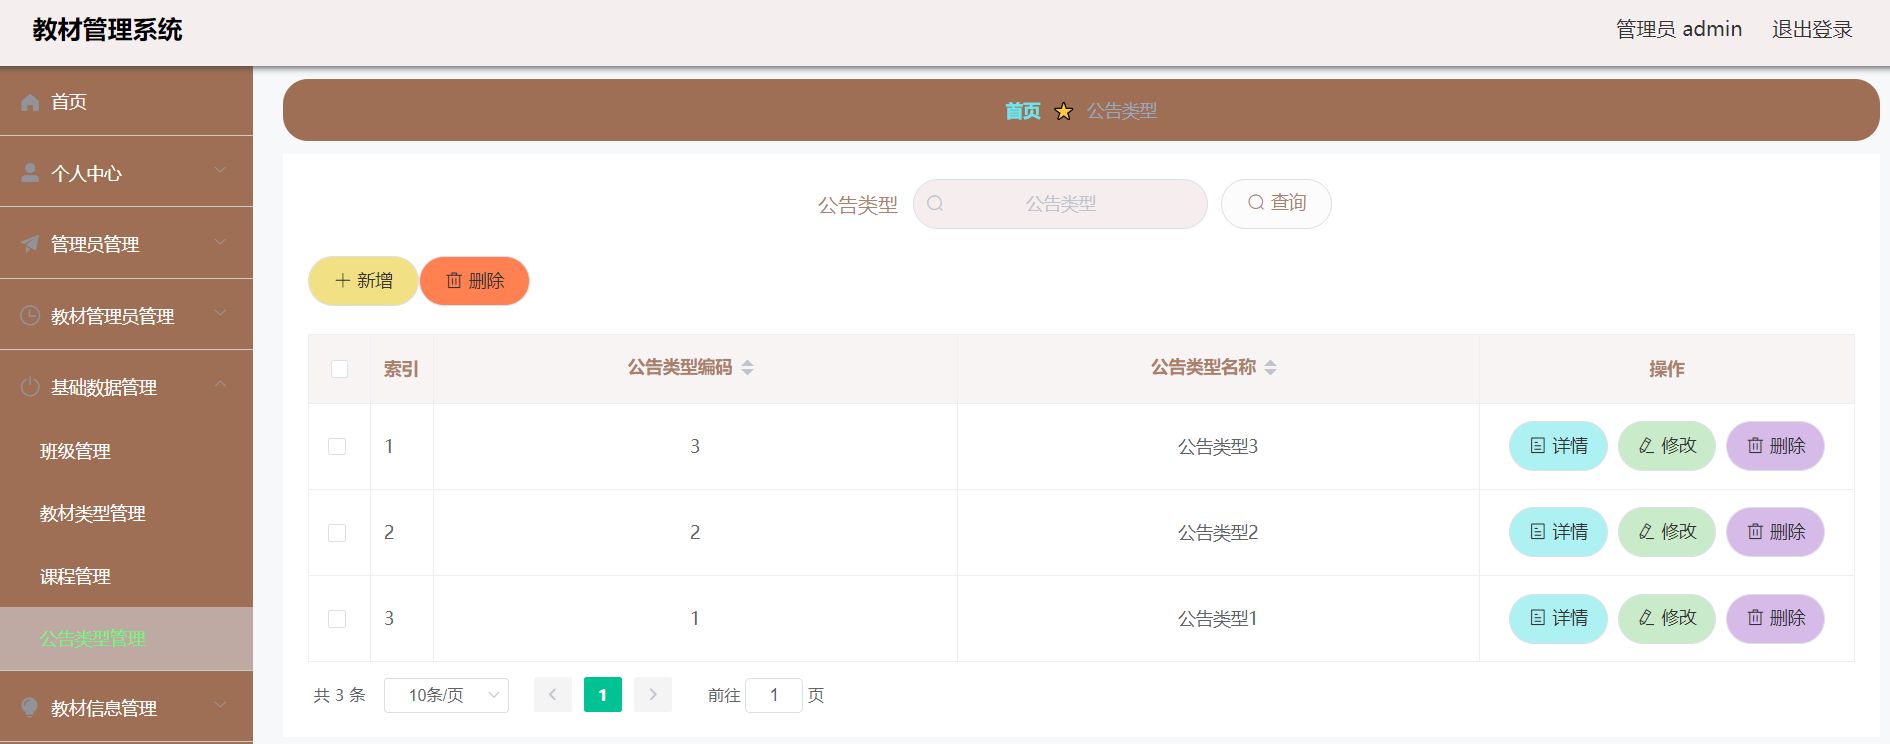View 详情 for 公告类型1
Screen dimensions: 1890x744
coord(1558,618)
